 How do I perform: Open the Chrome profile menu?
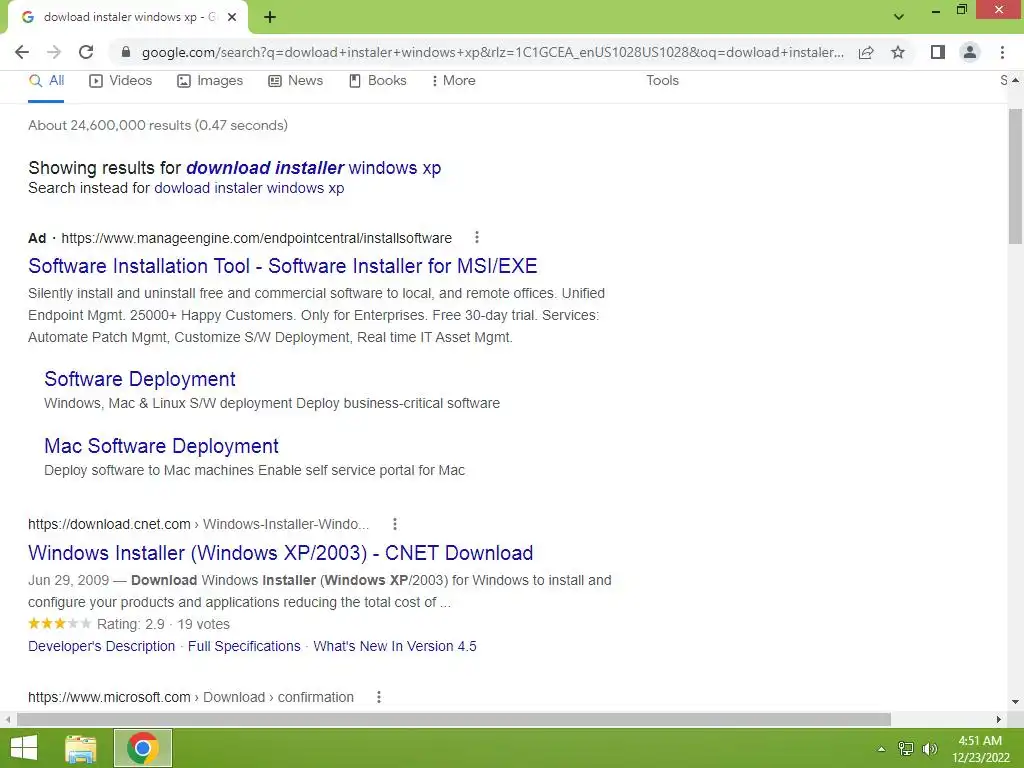point(970,52)
